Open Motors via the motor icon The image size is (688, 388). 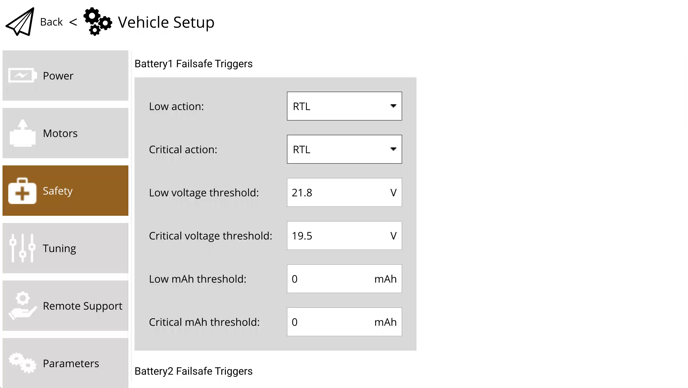[x=22, y=133]
